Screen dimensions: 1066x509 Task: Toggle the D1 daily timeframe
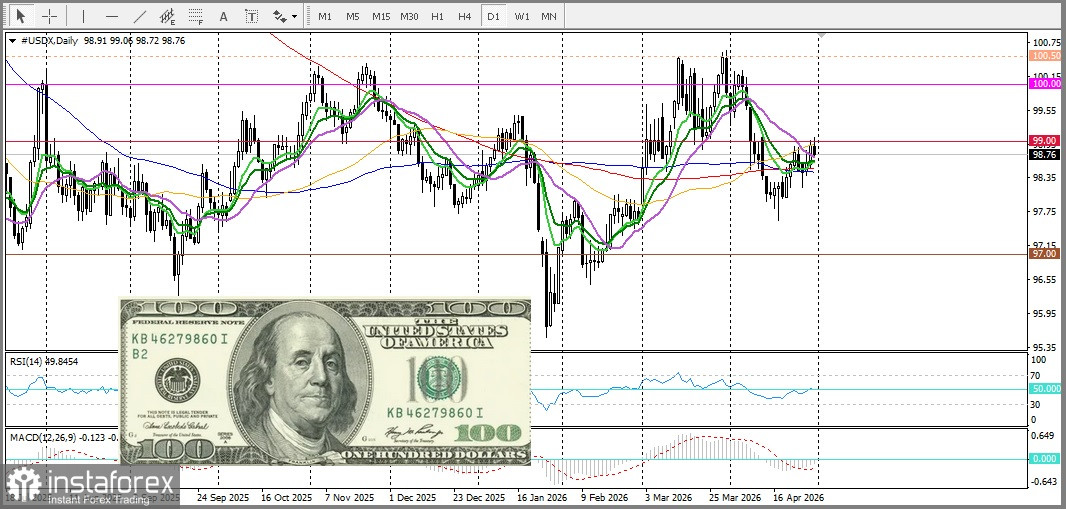coord(493,15)
